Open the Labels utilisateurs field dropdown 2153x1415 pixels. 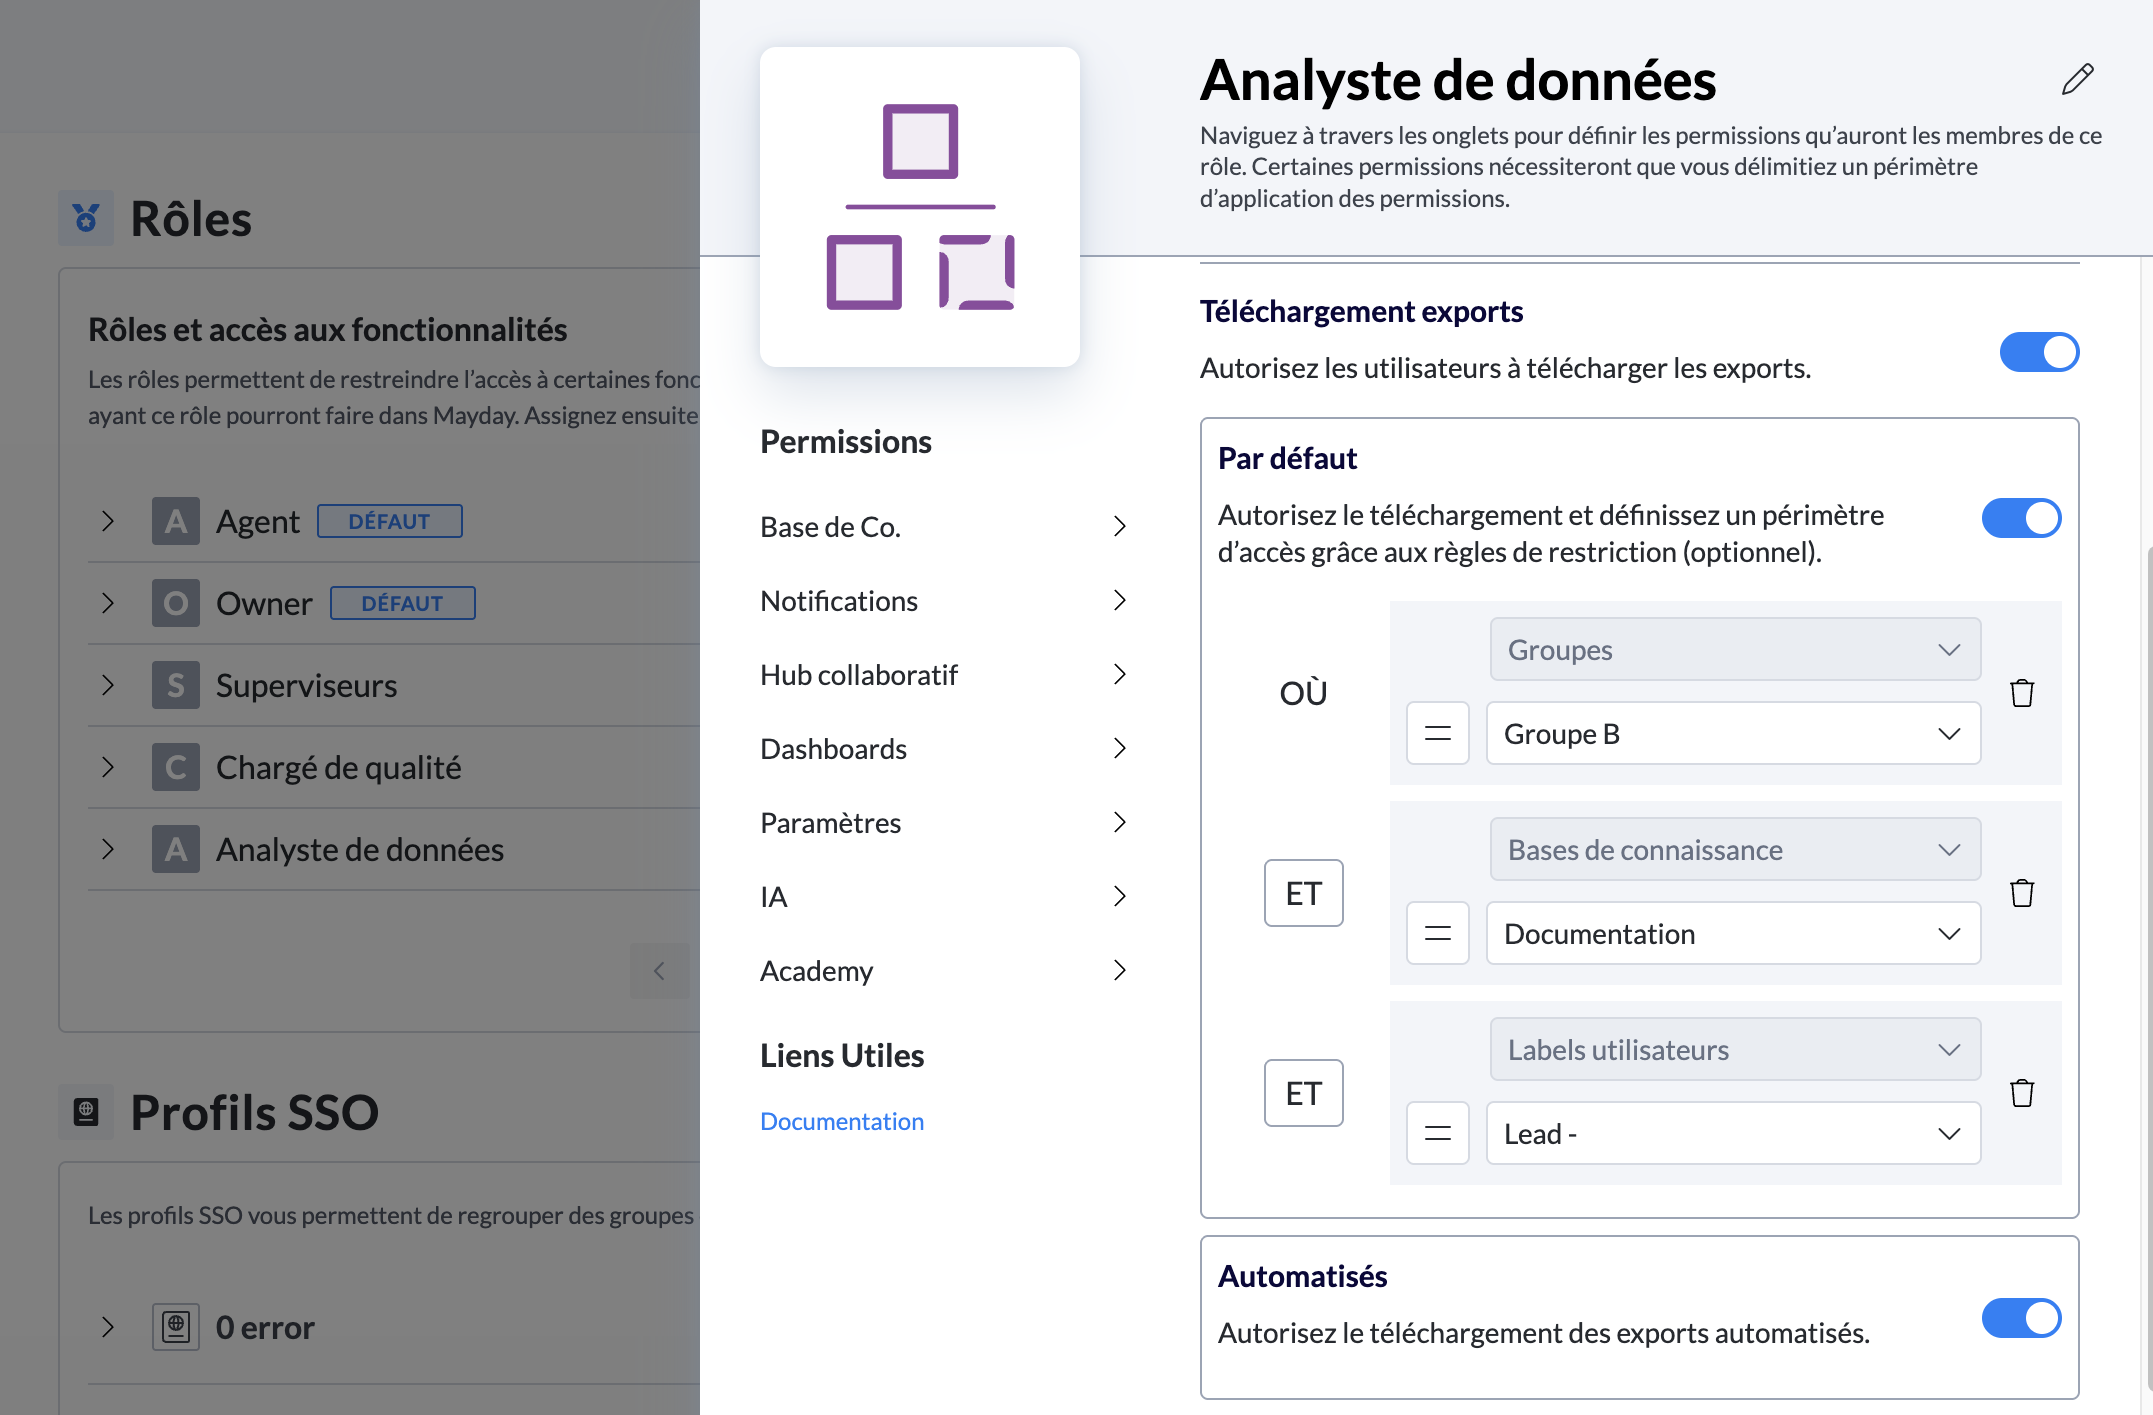1734,1050
